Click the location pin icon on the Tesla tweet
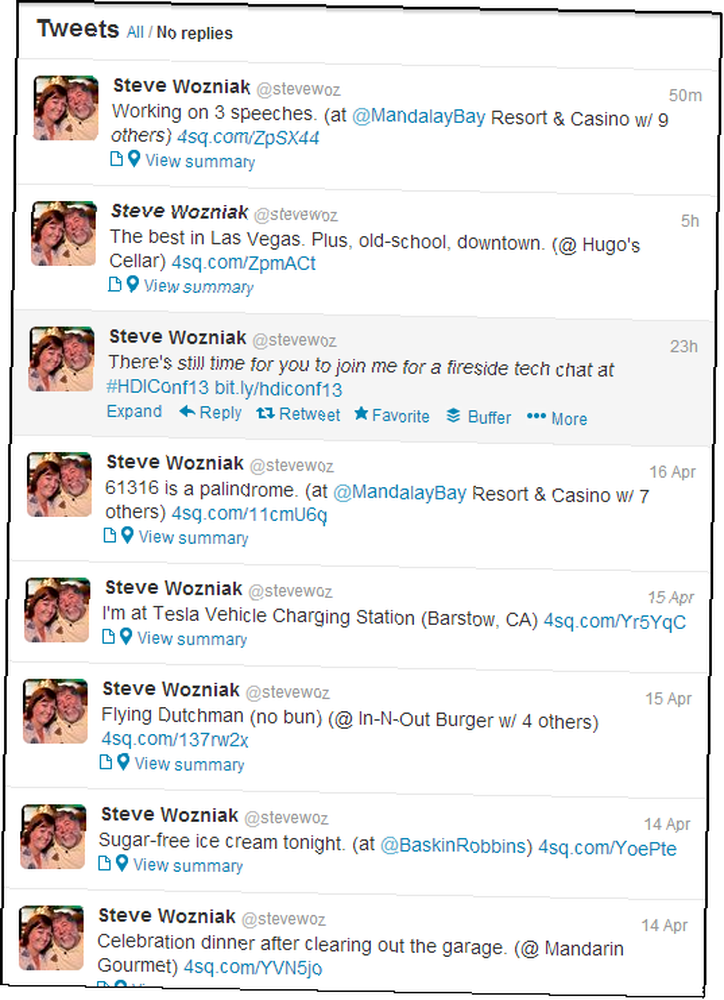Image resolution: width=724 pixels, height=1000 pixels. (126, 636)
